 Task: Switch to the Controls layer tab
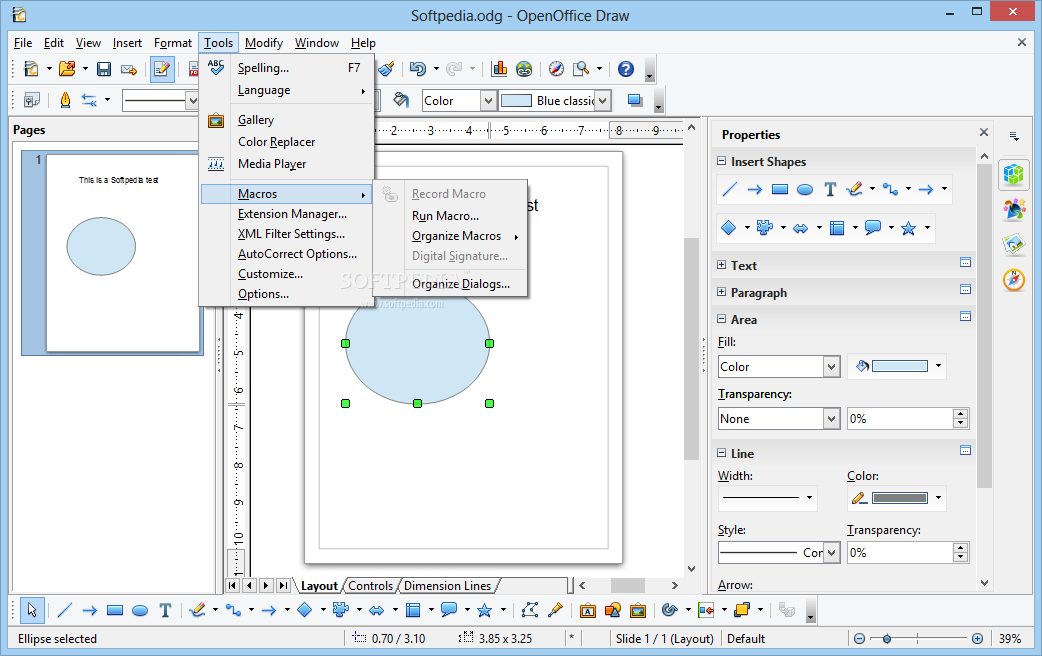tap(370, 586)
